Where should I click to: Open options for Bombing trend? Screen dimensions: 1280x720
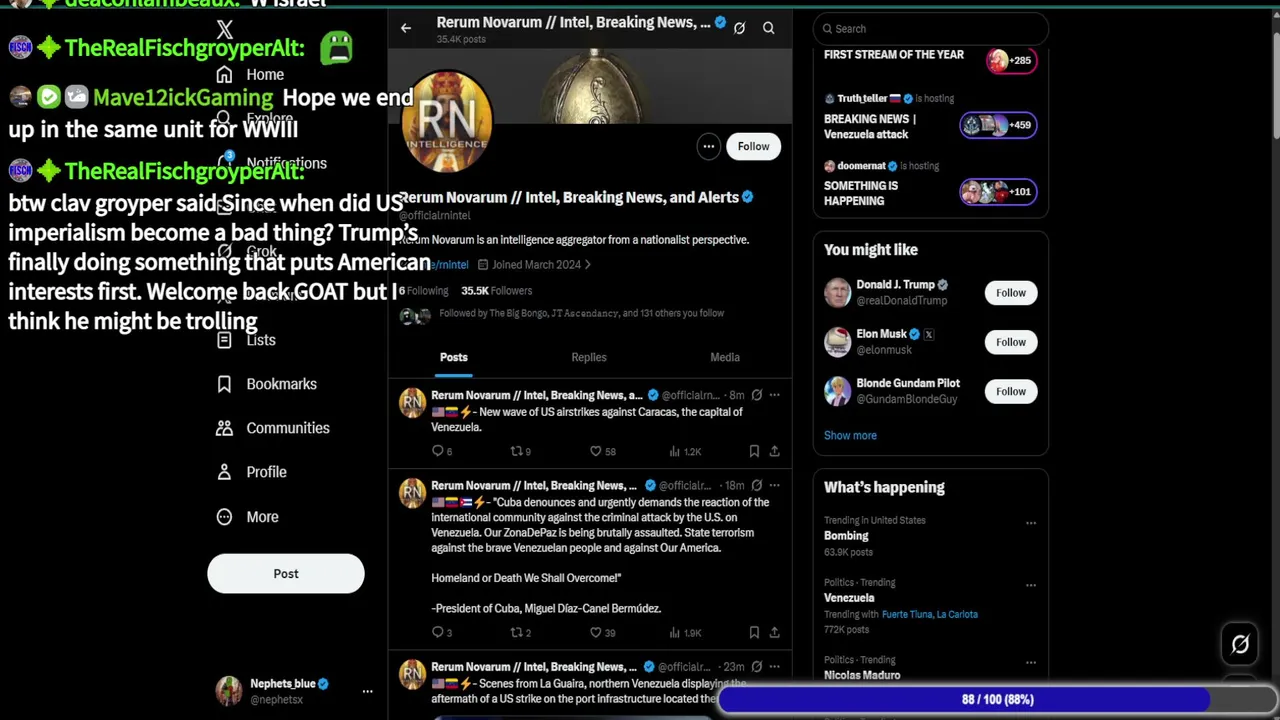tap(1031, 523)
